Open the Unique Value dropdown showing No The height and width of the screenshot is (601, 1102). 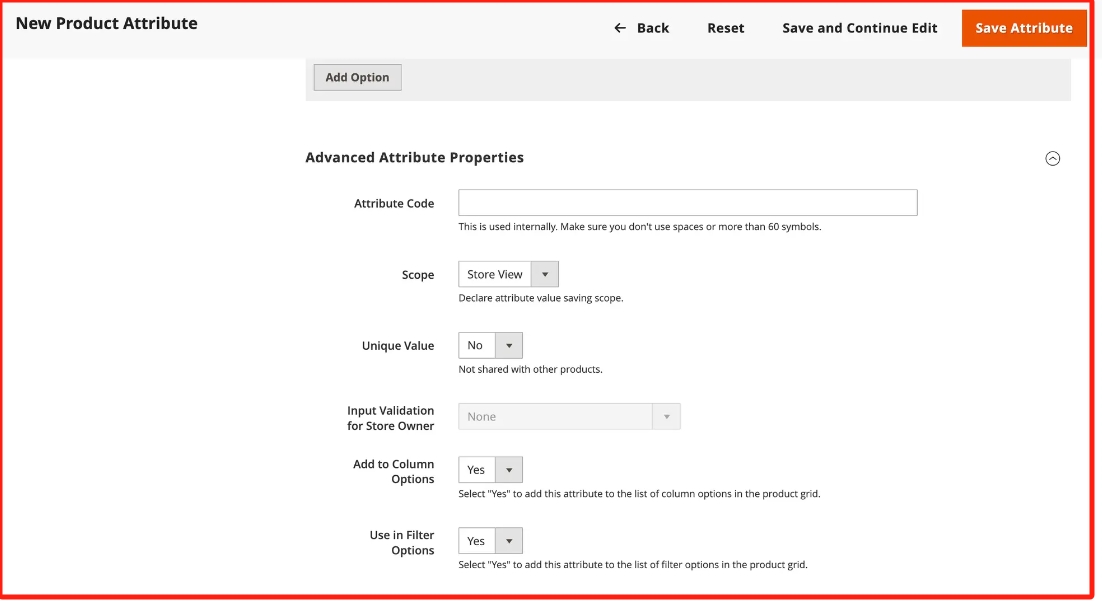pos(476,346)
